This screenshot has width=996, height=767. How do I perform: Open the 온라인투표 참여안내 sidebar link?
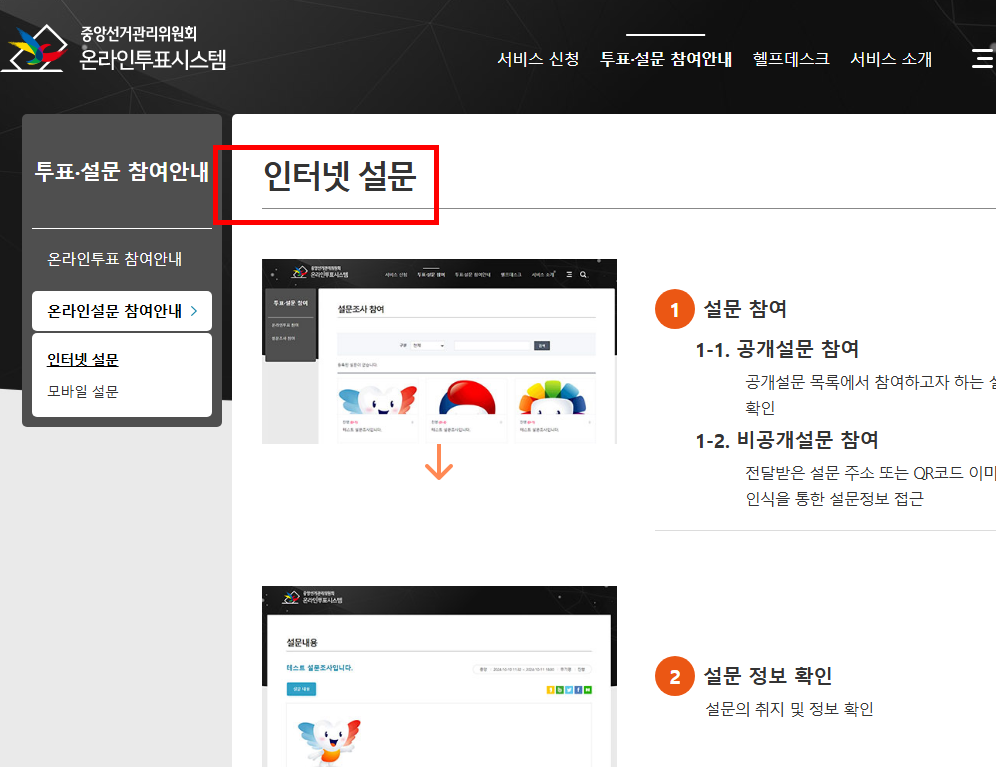click(x=108, y=258)
